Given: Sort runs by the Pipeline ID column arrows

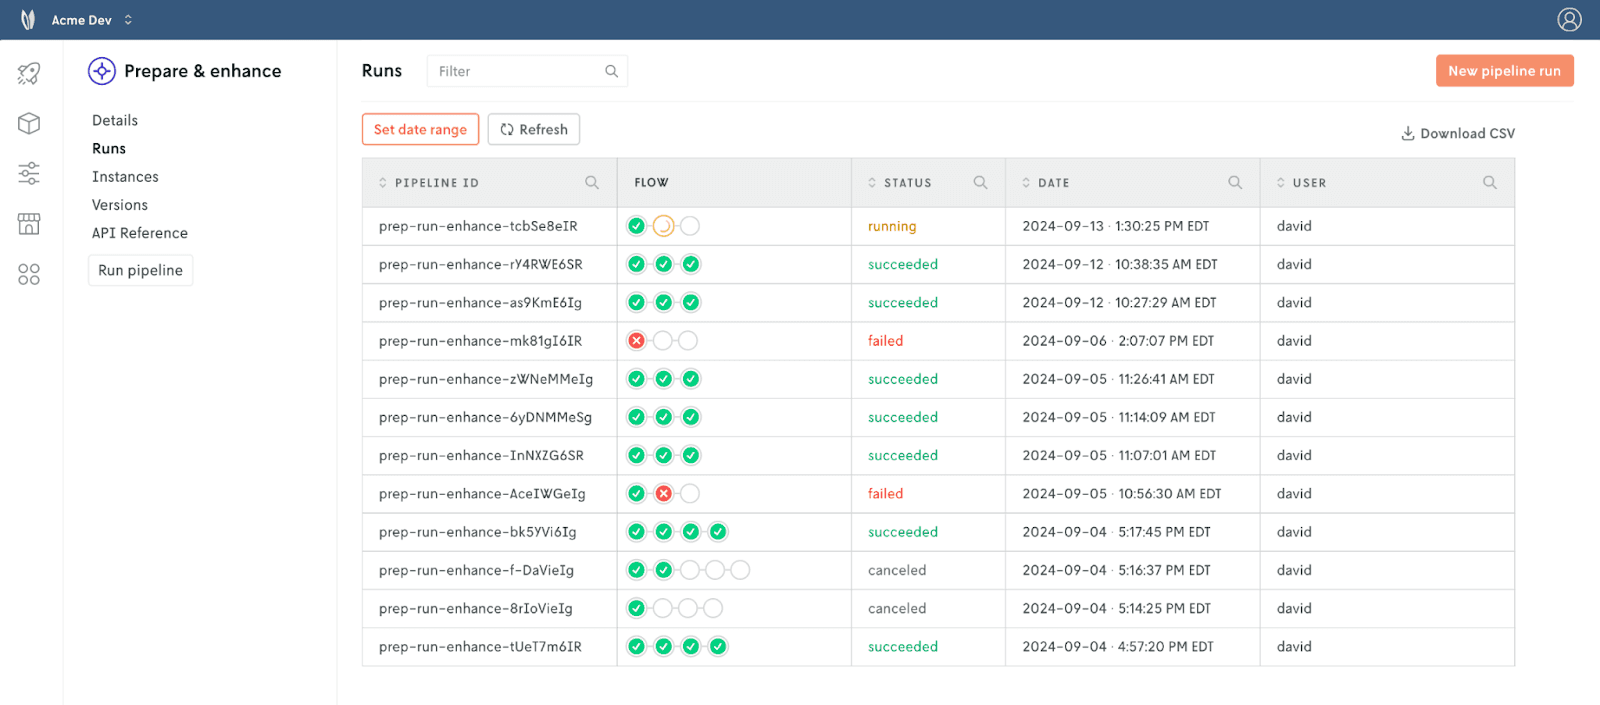Looking at the screenshot, I should click(x=383, y=183).
